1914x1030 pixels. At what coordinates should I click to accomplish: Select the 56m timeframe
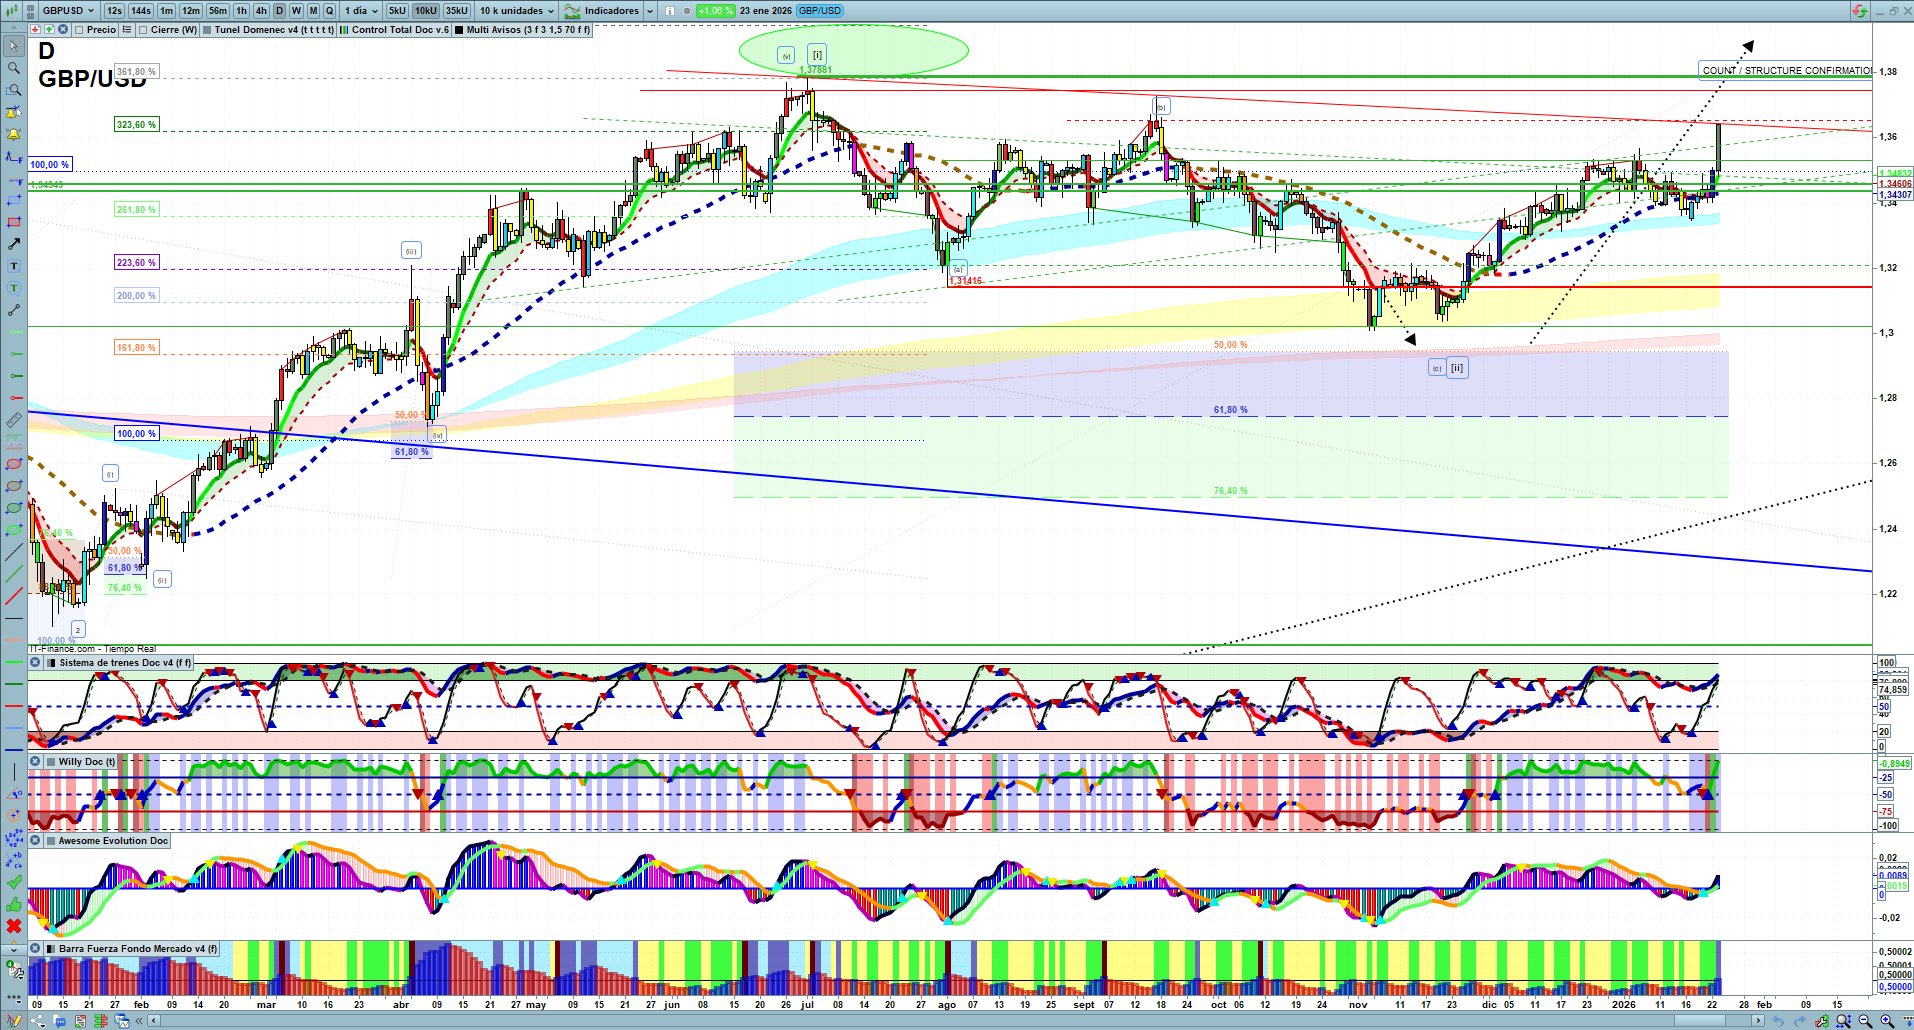217,11
